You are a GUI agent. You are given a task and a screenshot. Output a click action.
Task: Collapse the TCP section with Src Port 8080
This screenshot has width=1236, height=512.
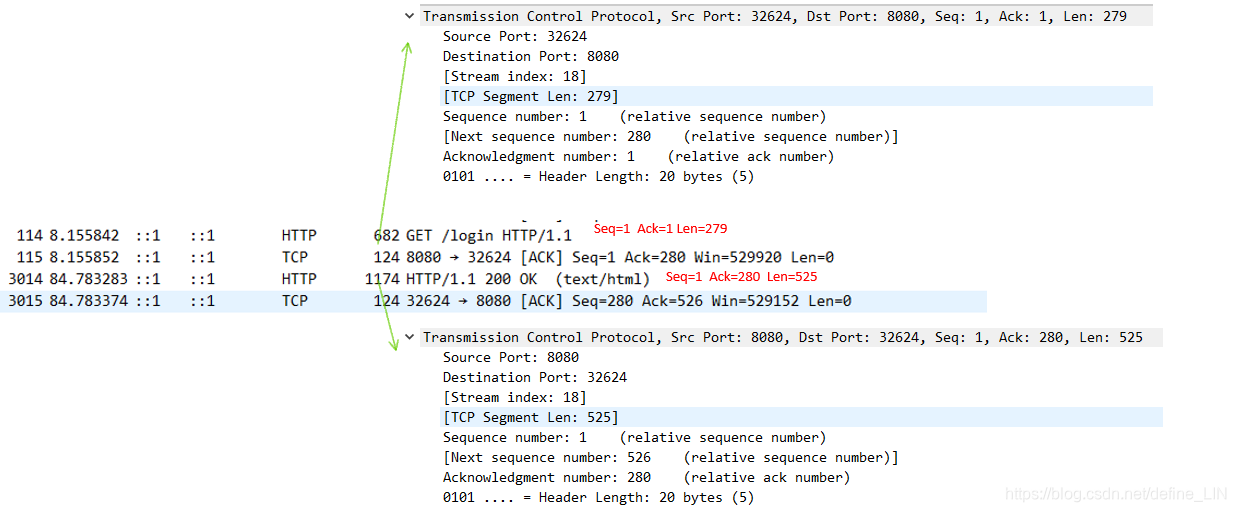tap(409, 337)
